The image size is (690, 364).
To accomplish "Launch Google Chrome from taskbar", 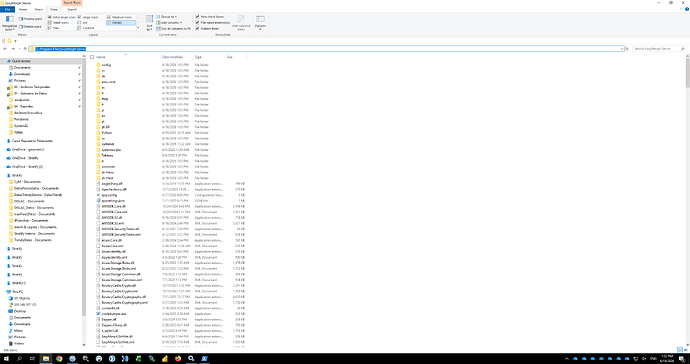I will point(59,359).
